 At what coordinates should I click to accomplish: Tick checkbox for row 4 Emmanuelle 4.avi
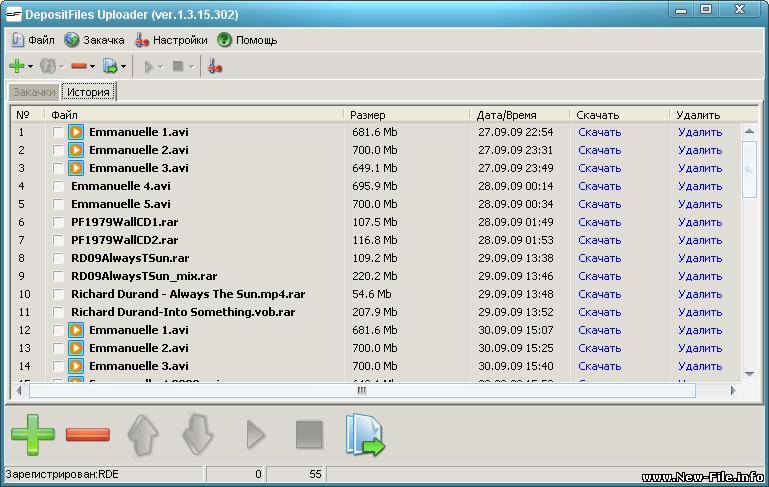[58, 186]
